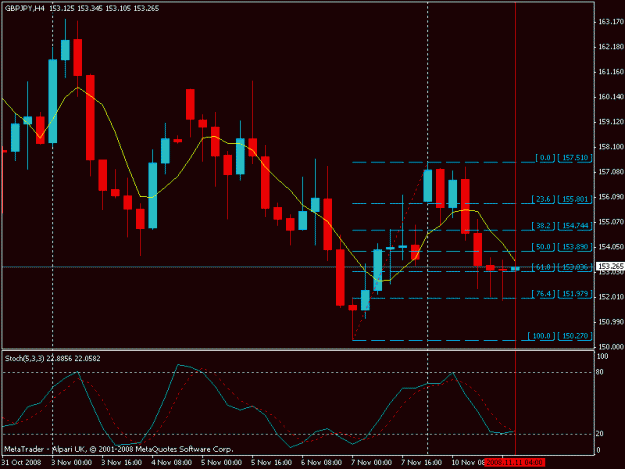The height and width of the screenshot is (469, 625).
Task: Click the 5 Nov 16:00 time axis label
Action: [271, 463]
